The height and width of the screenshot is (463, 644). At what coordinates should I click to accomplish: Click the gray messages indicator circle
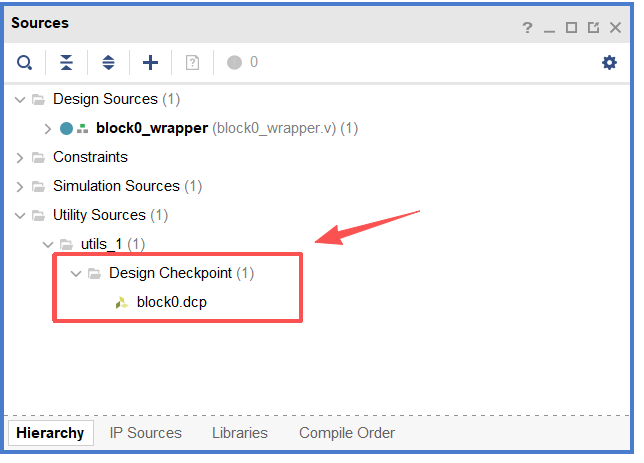(235, 62)
